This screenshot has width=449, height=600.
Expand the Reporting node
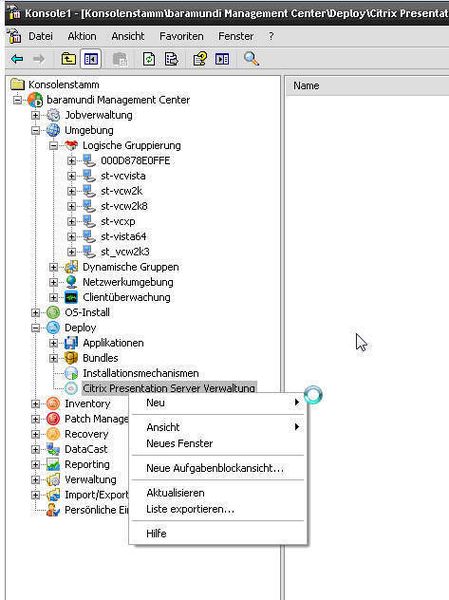[x=36, y=465]
